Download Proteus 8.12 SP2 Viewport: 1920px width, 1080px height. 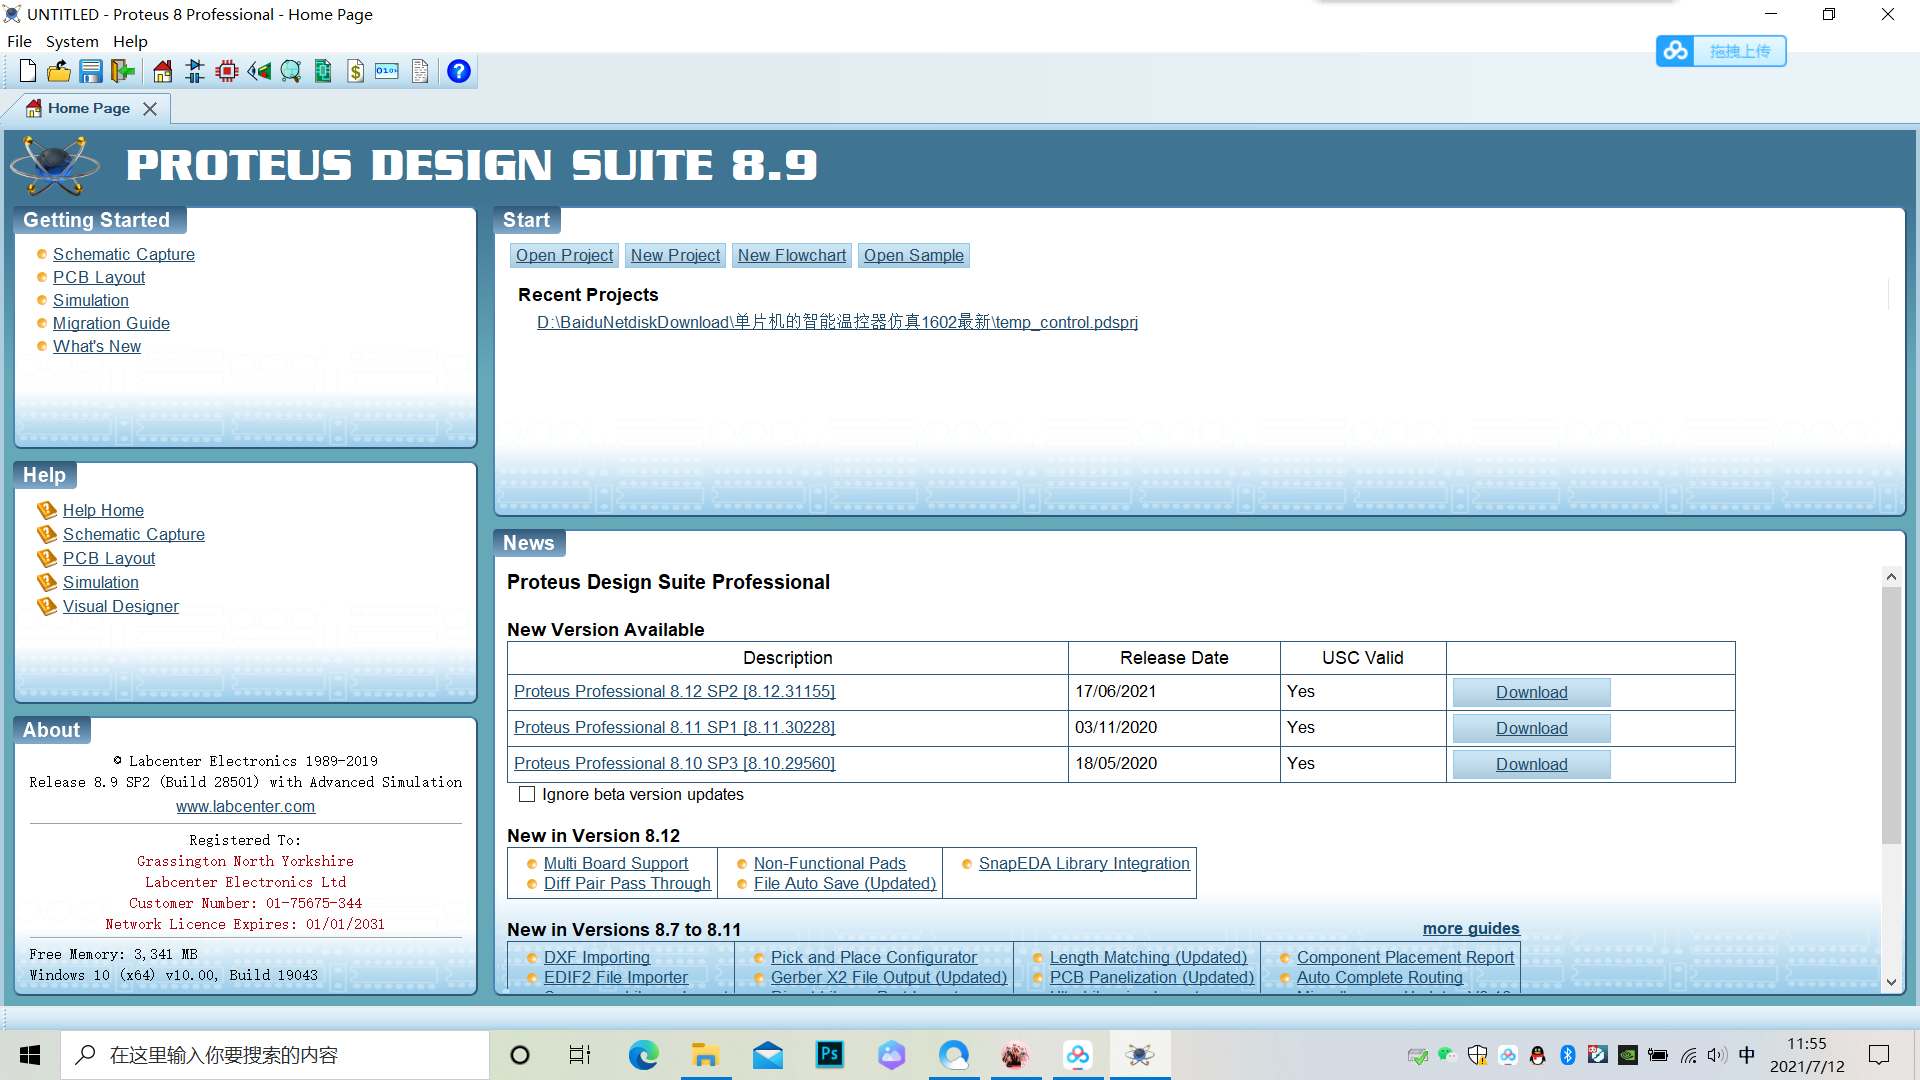(x=1531, y=692)
